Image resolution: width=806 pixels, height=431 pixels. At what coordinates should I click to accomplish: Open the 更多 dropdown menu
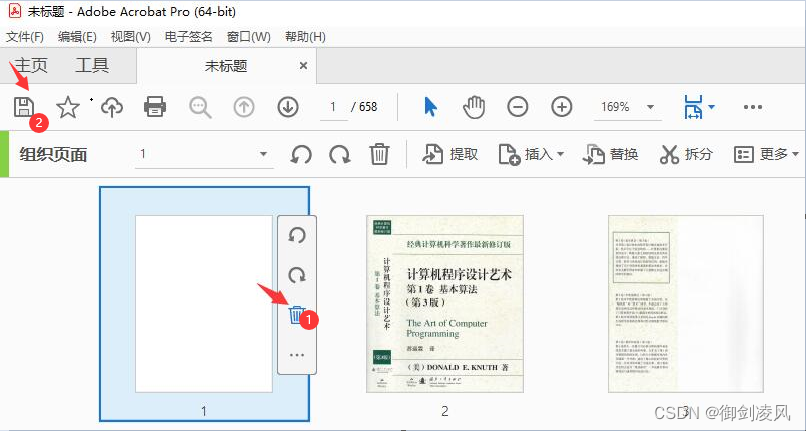pos(766,154)
